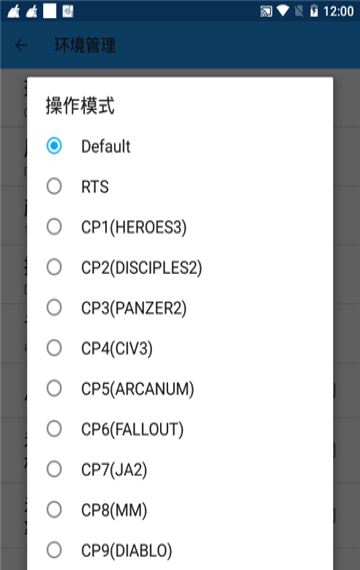Tap the Wi-Fi signal status icon
This screenshot has height=570, width=360.
(x=283, y=11)
